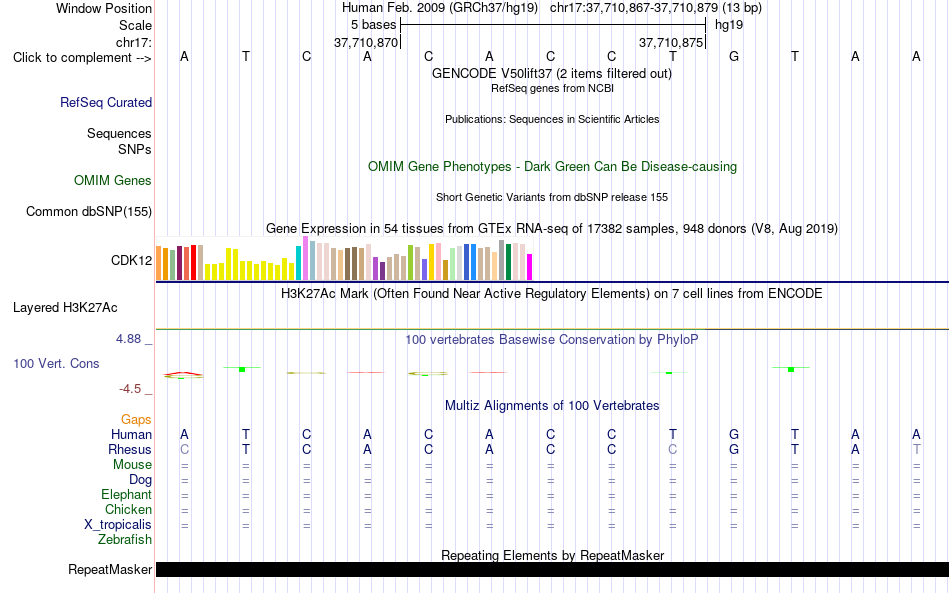The width and height of the screenshot is (950, 593).
Task: Open the 100 Vert. Cons track label
Action: click(x=56, y=363)
